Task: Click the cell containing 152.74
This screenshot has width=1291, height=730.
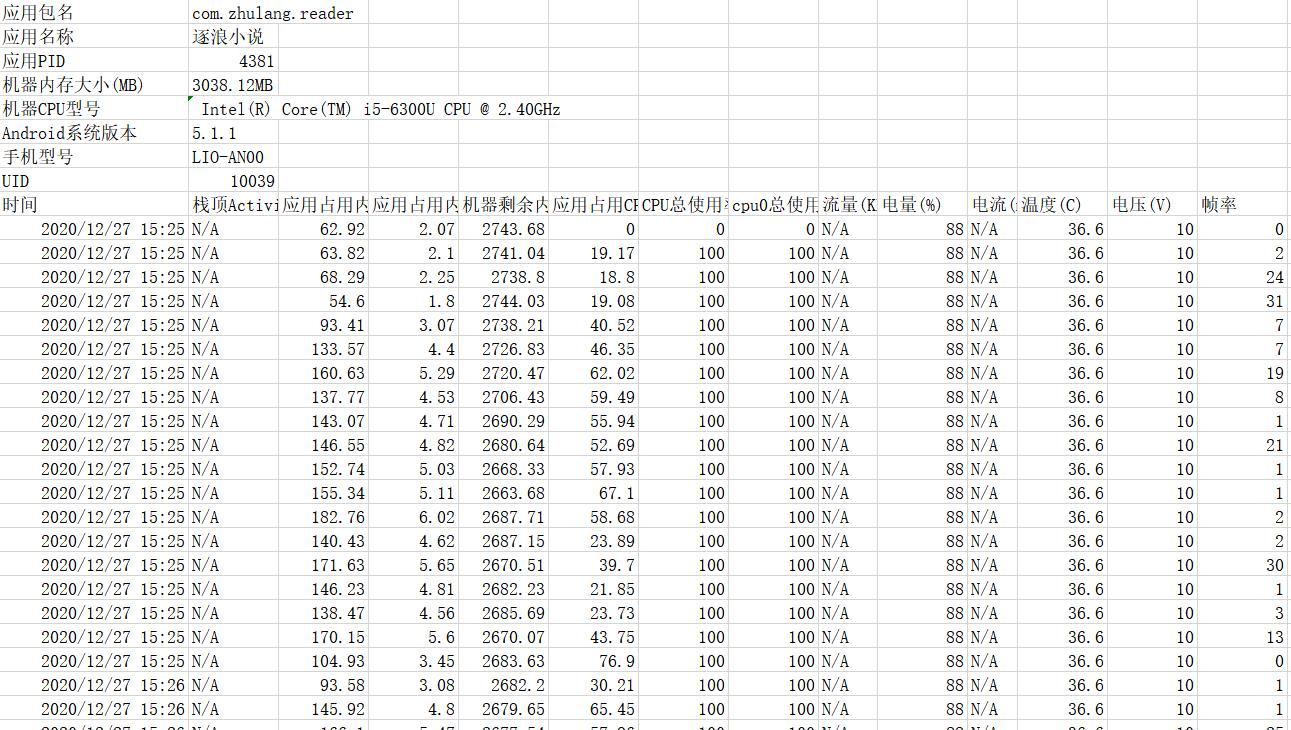Action: click(324, 469)
